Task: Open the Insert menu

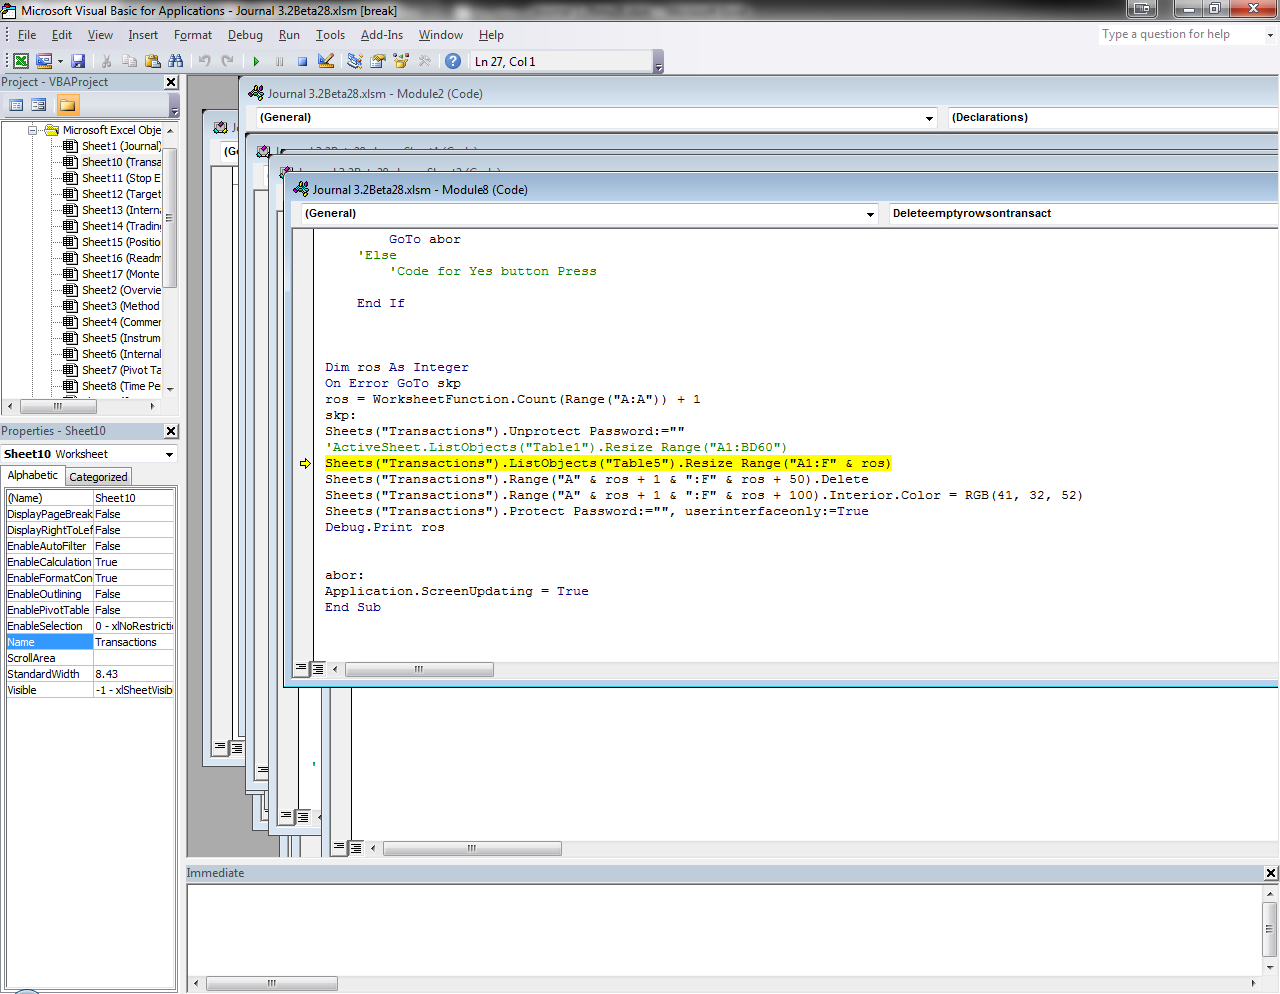Action: point(143,35)
